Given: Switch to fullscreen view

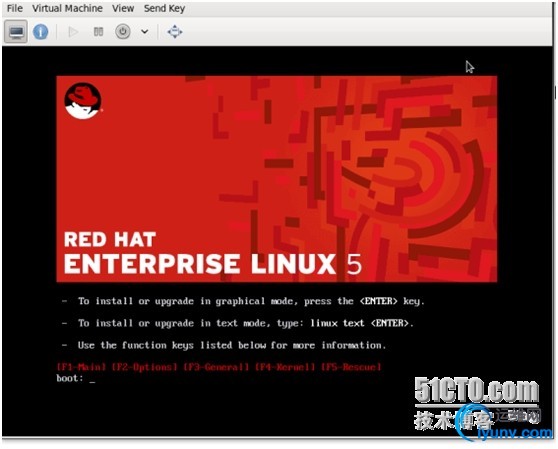Looking at the screenshot, I should coord(175,32).
